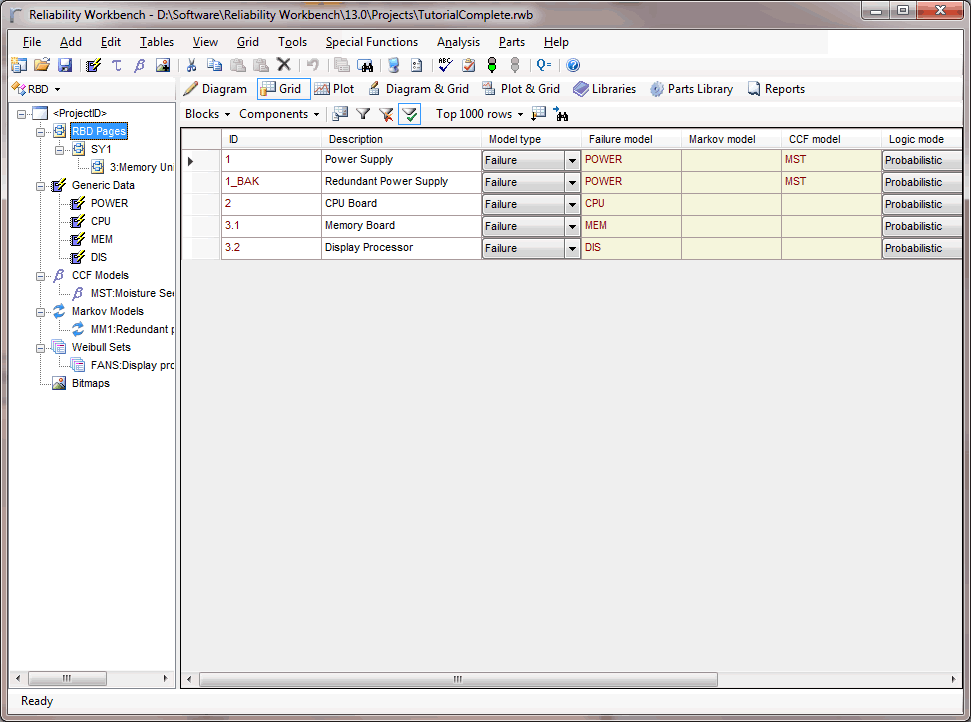This screenshot has width=971, height=722.
Task: Click the blue Help question mark icon
Action: (x=573, y=65)
